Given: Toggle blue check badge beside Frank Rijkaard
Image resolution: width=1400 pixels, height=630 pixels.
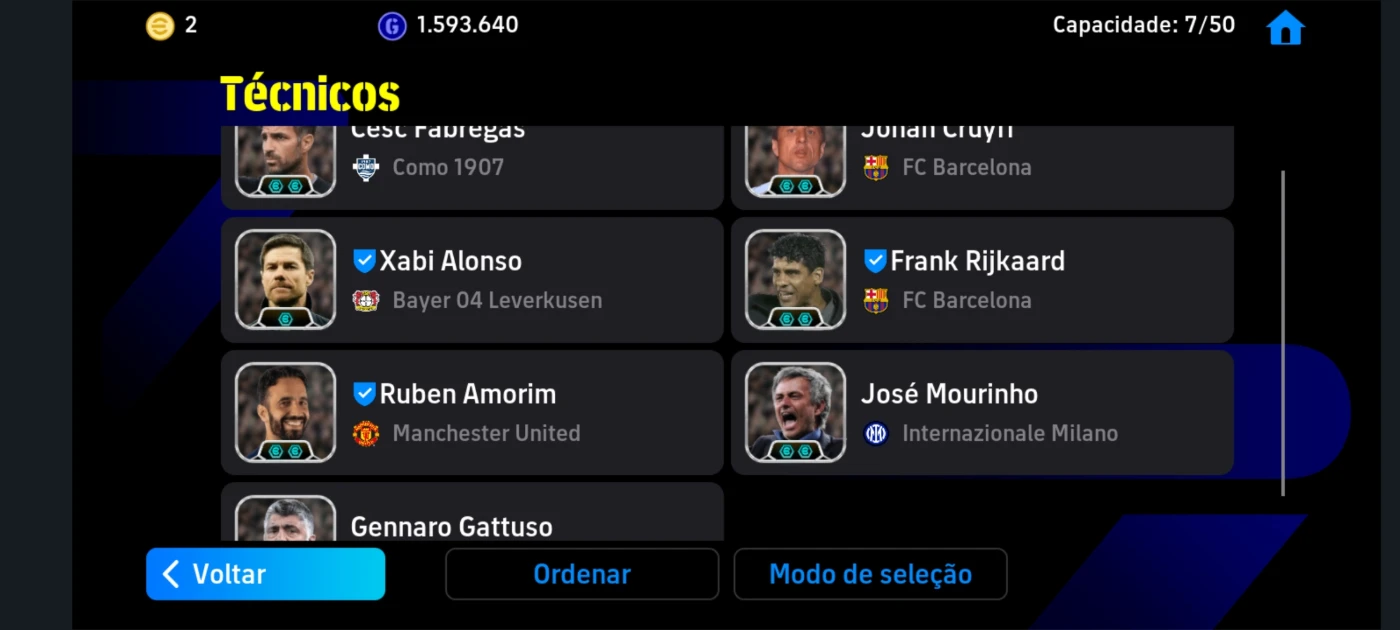Looking at the screenshot, I should 875,261.
